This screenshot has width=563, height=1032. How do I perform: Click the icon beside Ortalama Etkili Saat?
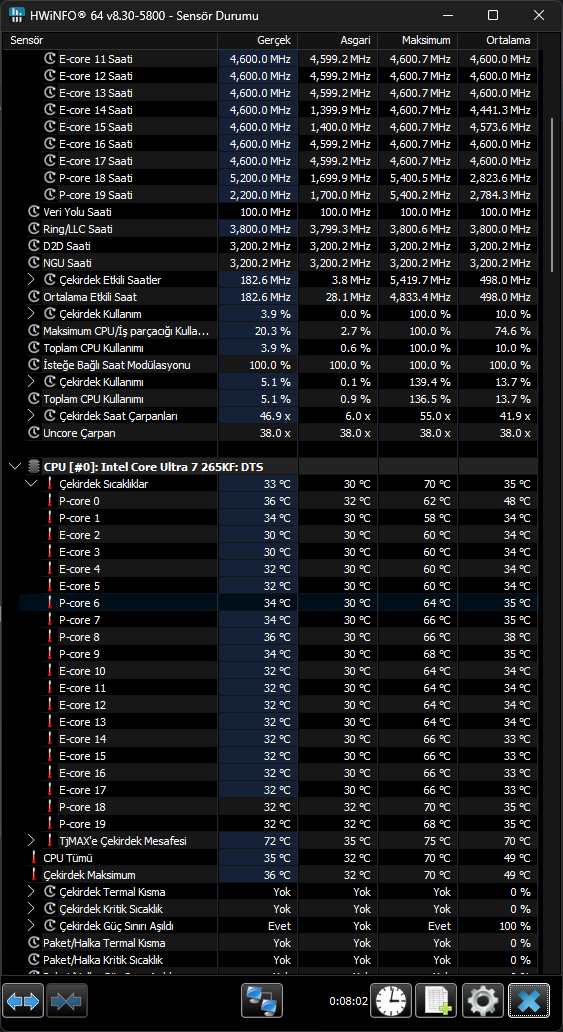pyautogui.click(x=34, y=297)
